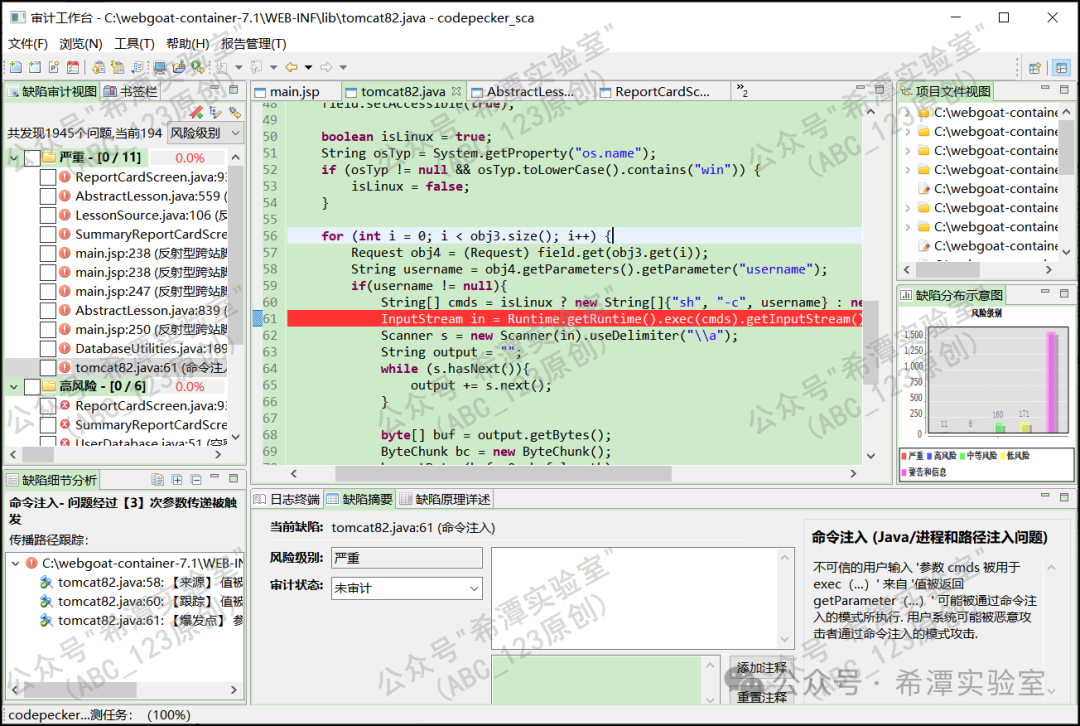
Task: Maximize the bottom 缺陷摘要 panel
Action: click(x=1064, y=497)
